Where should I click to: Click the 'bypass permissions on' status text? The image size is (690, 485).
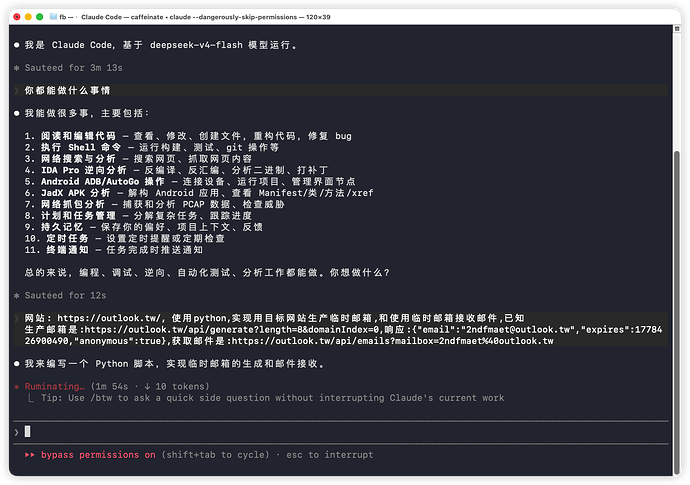(x=98, y=455)
